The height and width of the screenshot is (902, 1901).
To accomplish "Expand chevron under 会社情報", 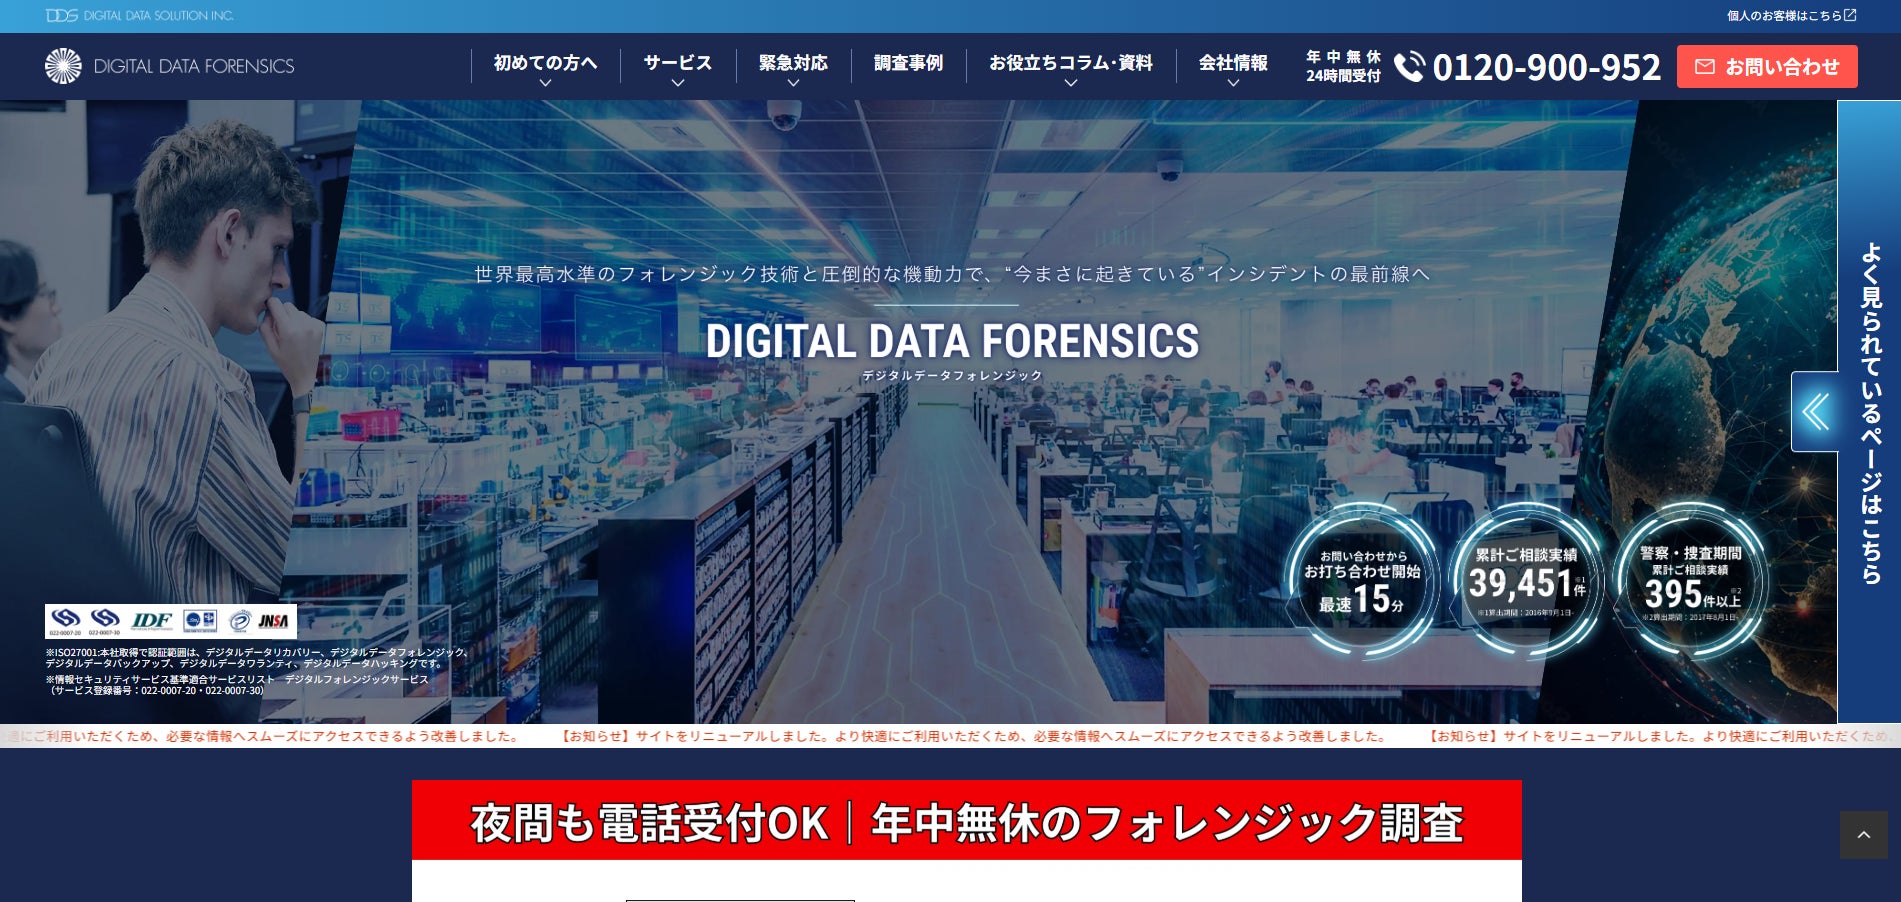I will (x=1233, y=83).
